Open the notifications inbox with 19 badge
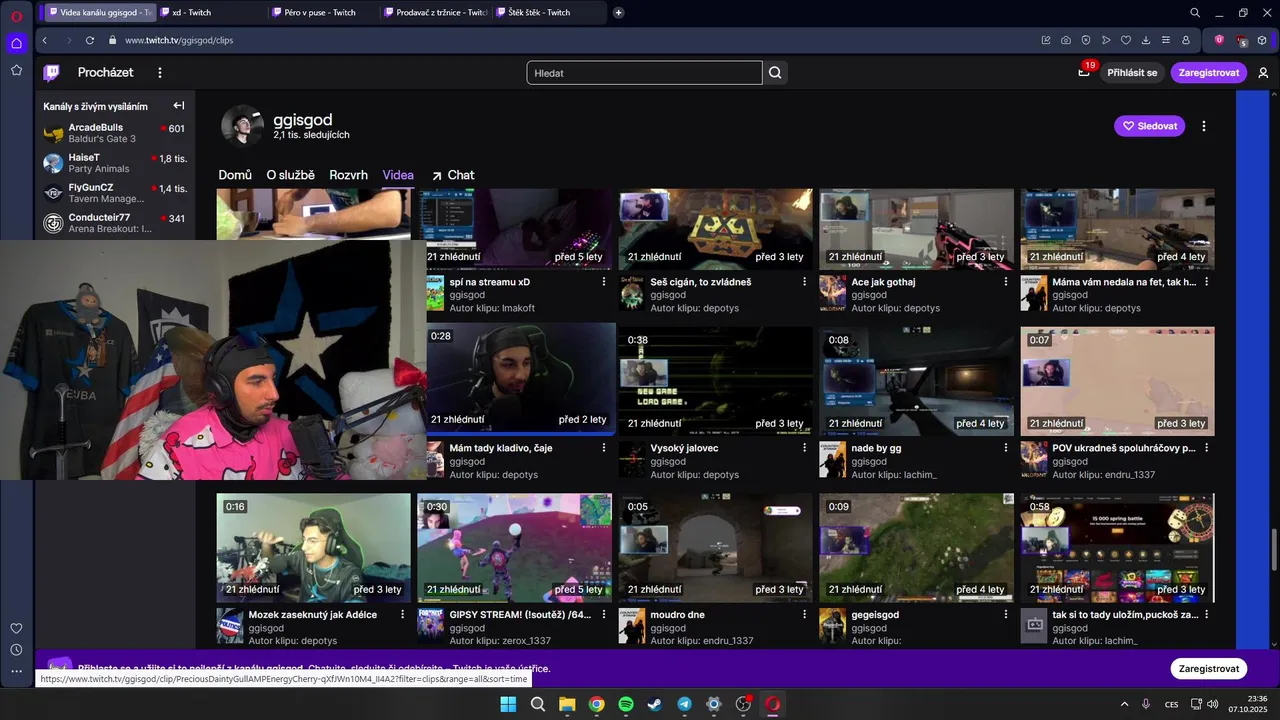The image size is (1280, 720). (x=1084, y=72)
